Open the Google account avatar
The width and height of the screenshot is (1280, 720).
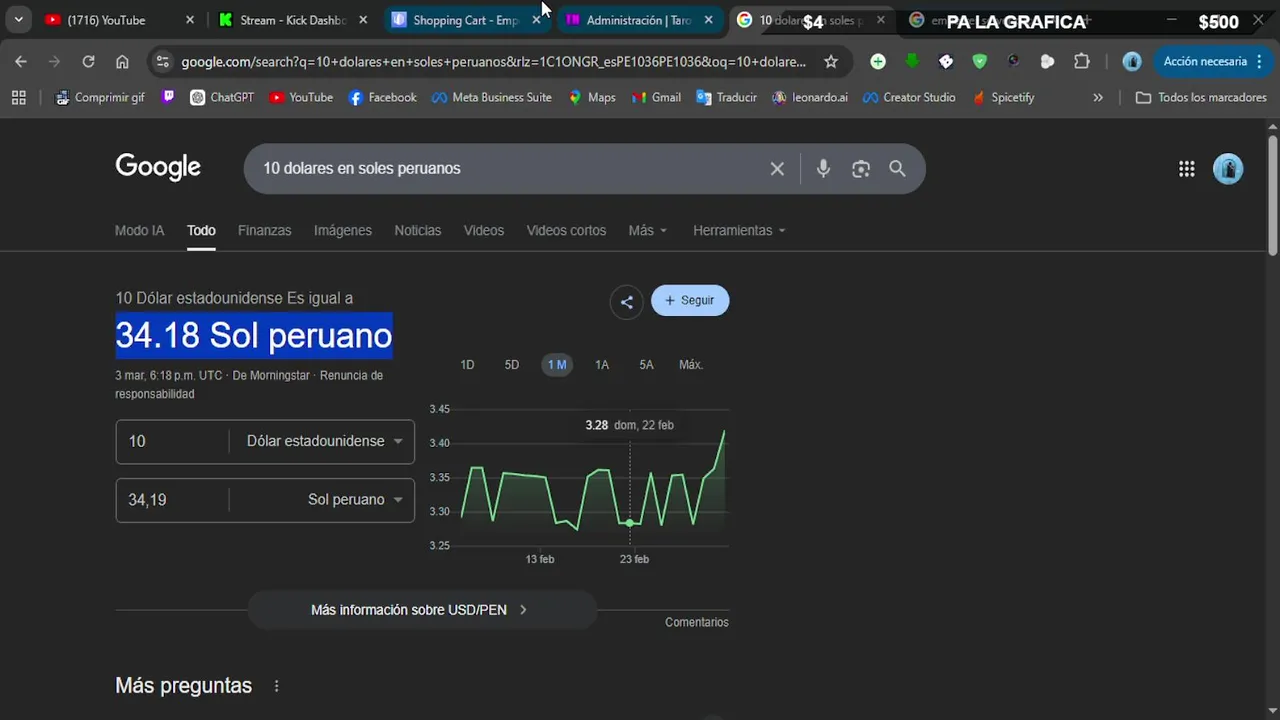[x=1228, y=169]
